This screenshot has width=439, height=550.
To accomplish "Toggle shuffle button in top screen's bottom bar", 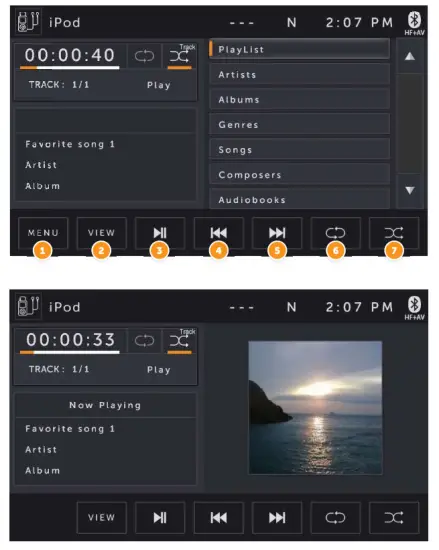I will click(394, 233).
